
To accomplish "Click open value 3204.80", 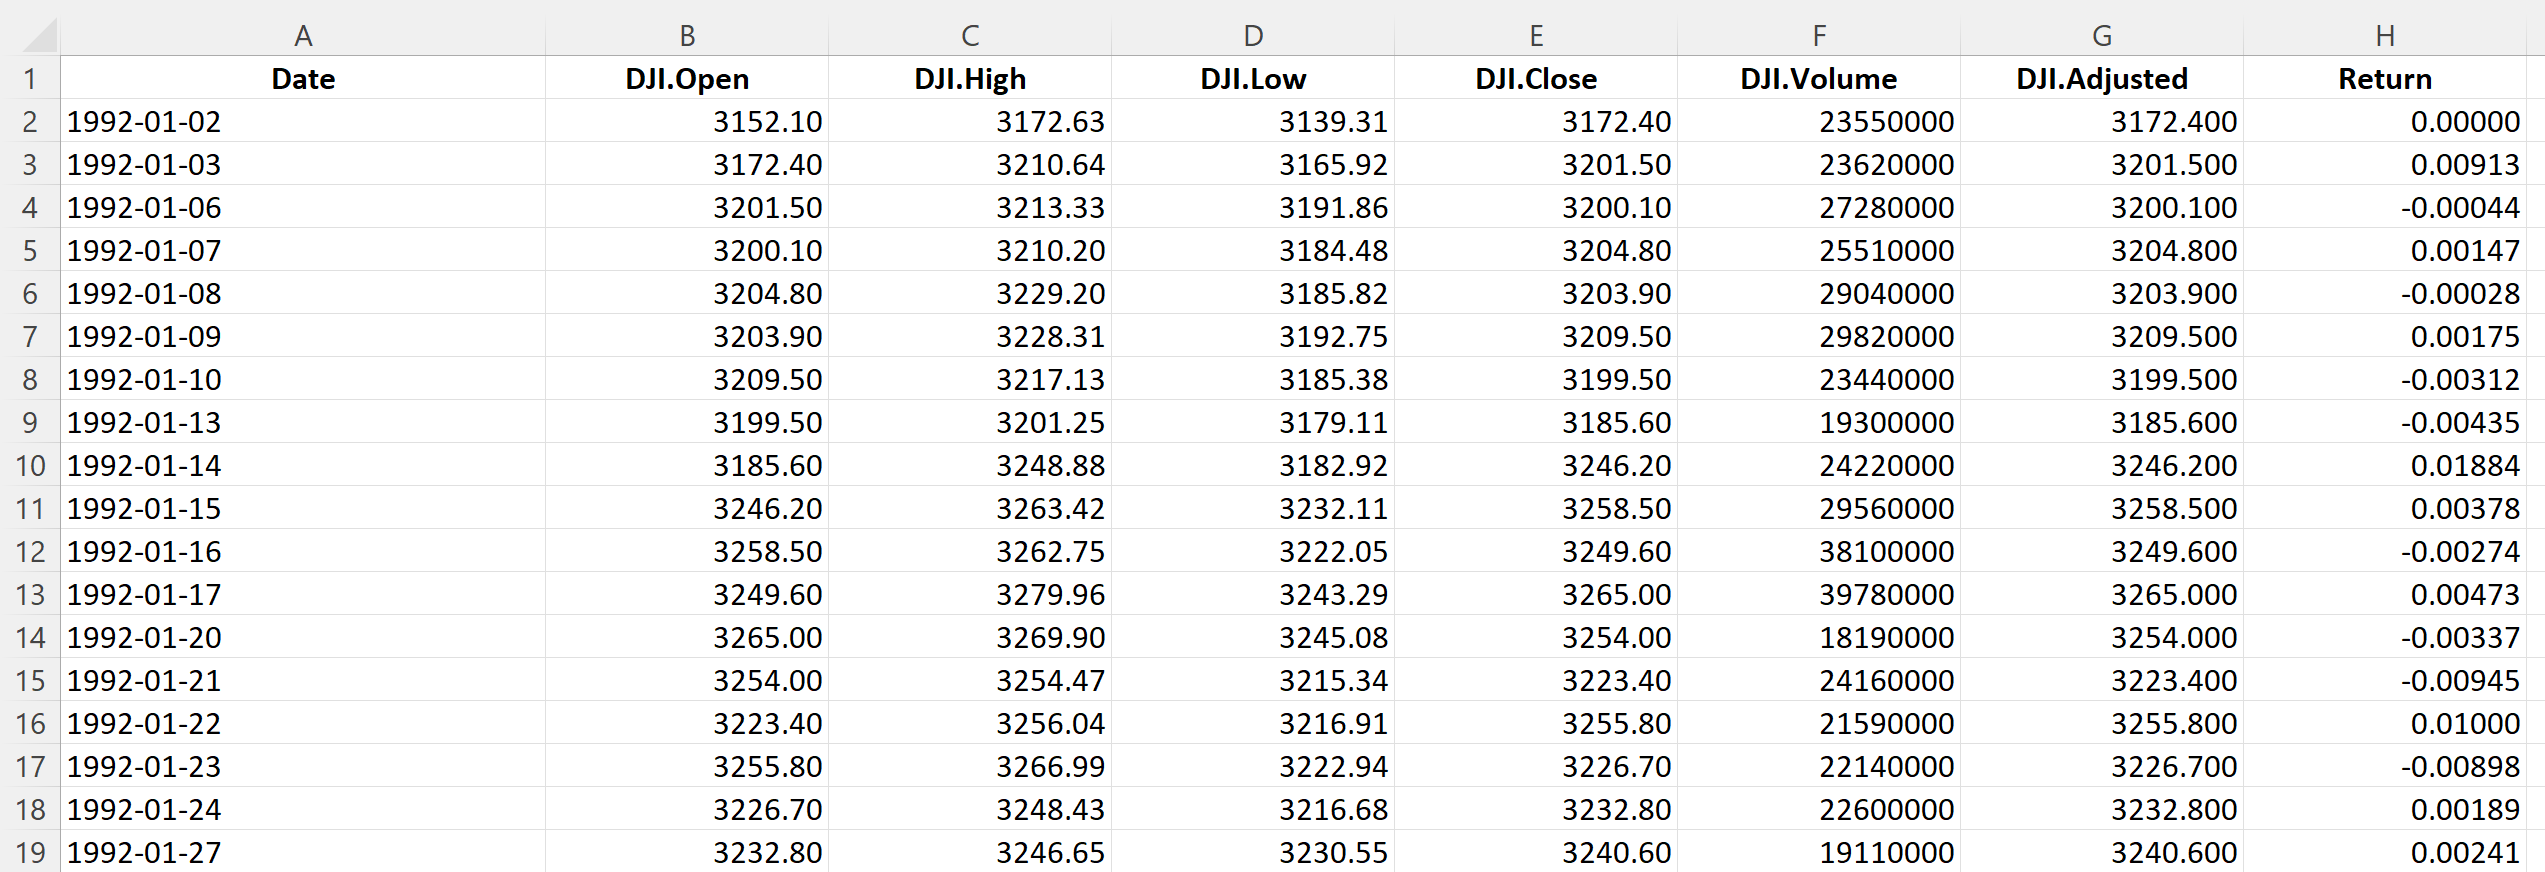I will [687, 293].
